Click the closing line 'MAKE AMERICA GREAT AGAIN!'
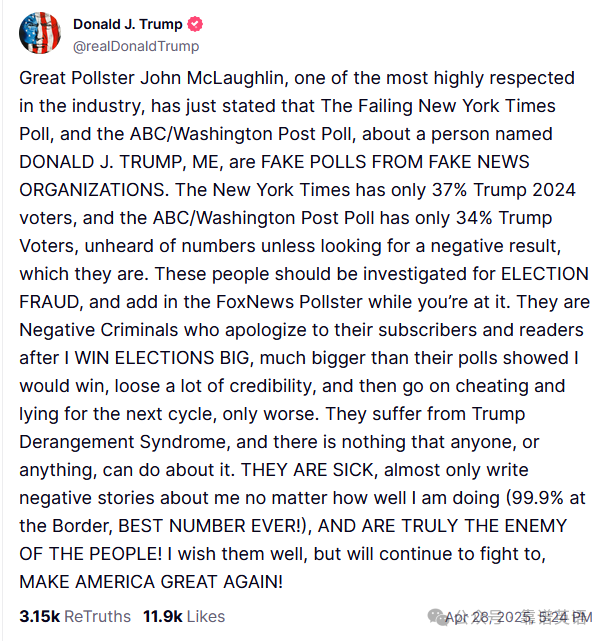This screenshot has width=606, height=641. [x=151, y=582]
